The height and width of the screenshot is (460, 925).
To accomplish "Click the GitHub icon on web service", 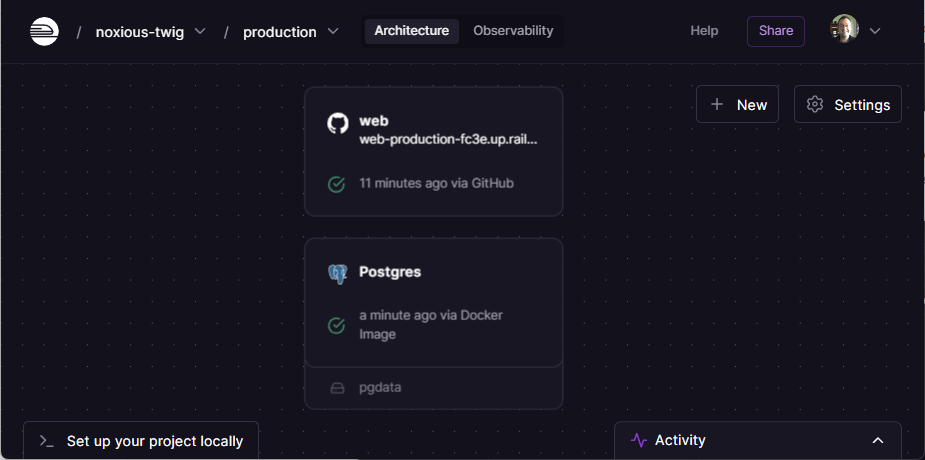I will (338, 123).
